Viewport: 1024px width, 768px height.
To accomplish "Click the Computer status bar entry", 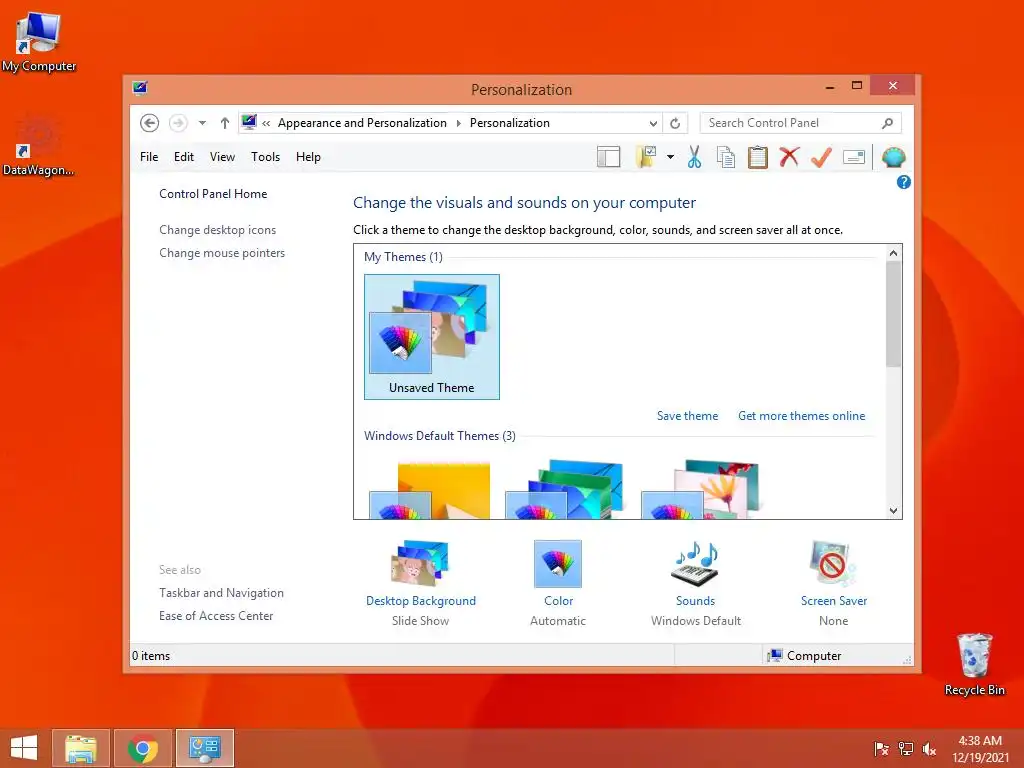I will [805, 656].
